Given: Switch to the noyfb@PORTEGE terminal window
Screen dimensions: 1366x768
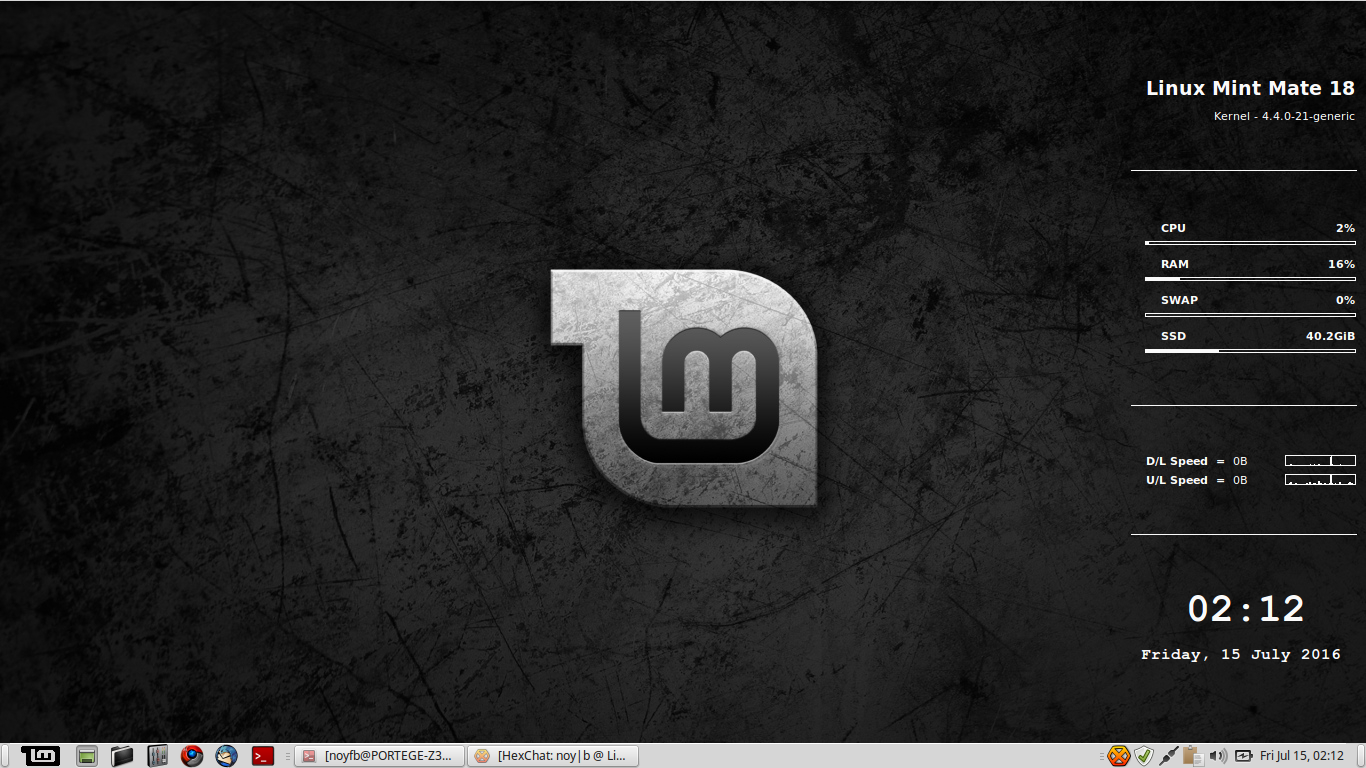Looking at the screenshot, I should [380, 756].
